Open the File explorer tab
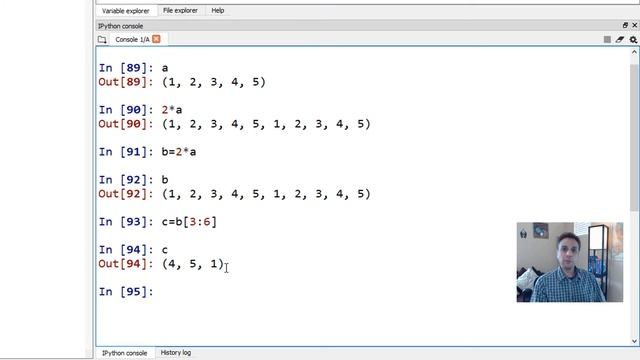 180,11
